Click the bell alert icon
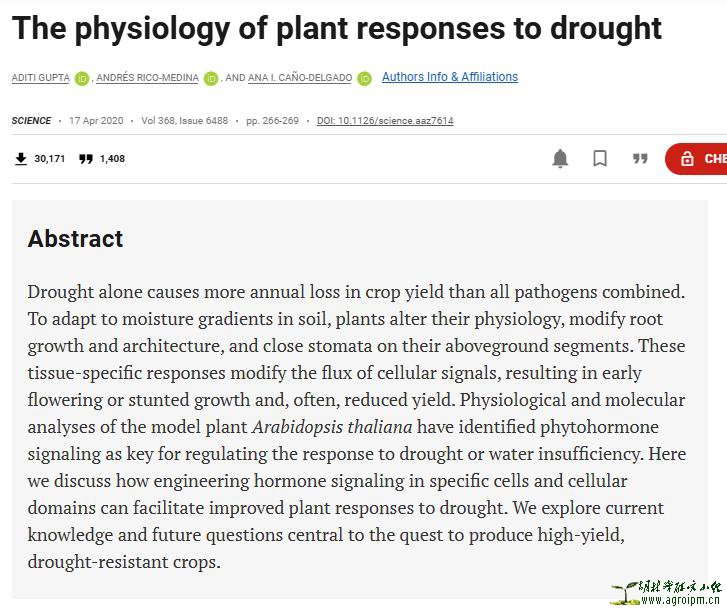 (x=560, y=159)
